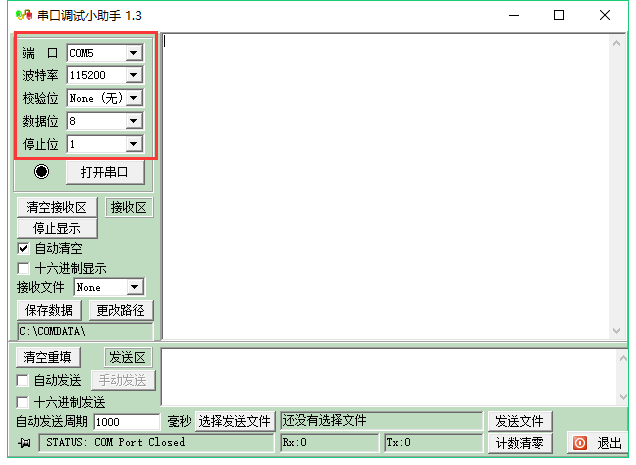Click send area scrollbar down arrow
The height and width of the screenshot is (465, 636).
click(623, 397)
